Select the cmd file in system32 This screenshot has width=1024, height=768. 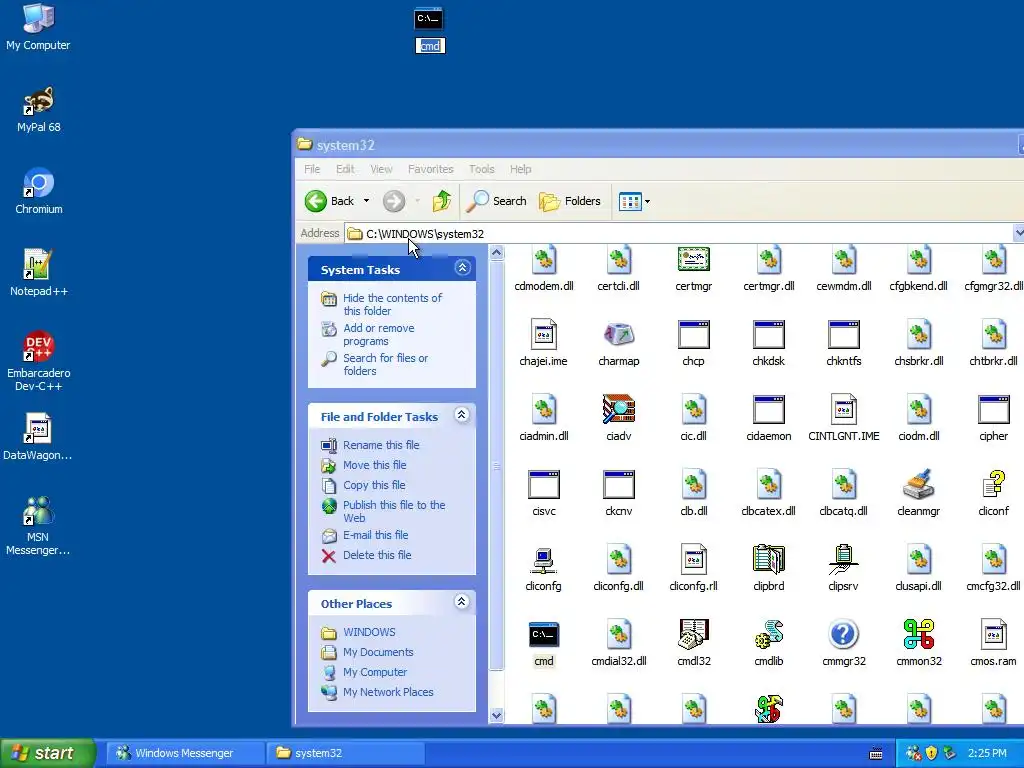pyautogui.click(x=543, y=643)
